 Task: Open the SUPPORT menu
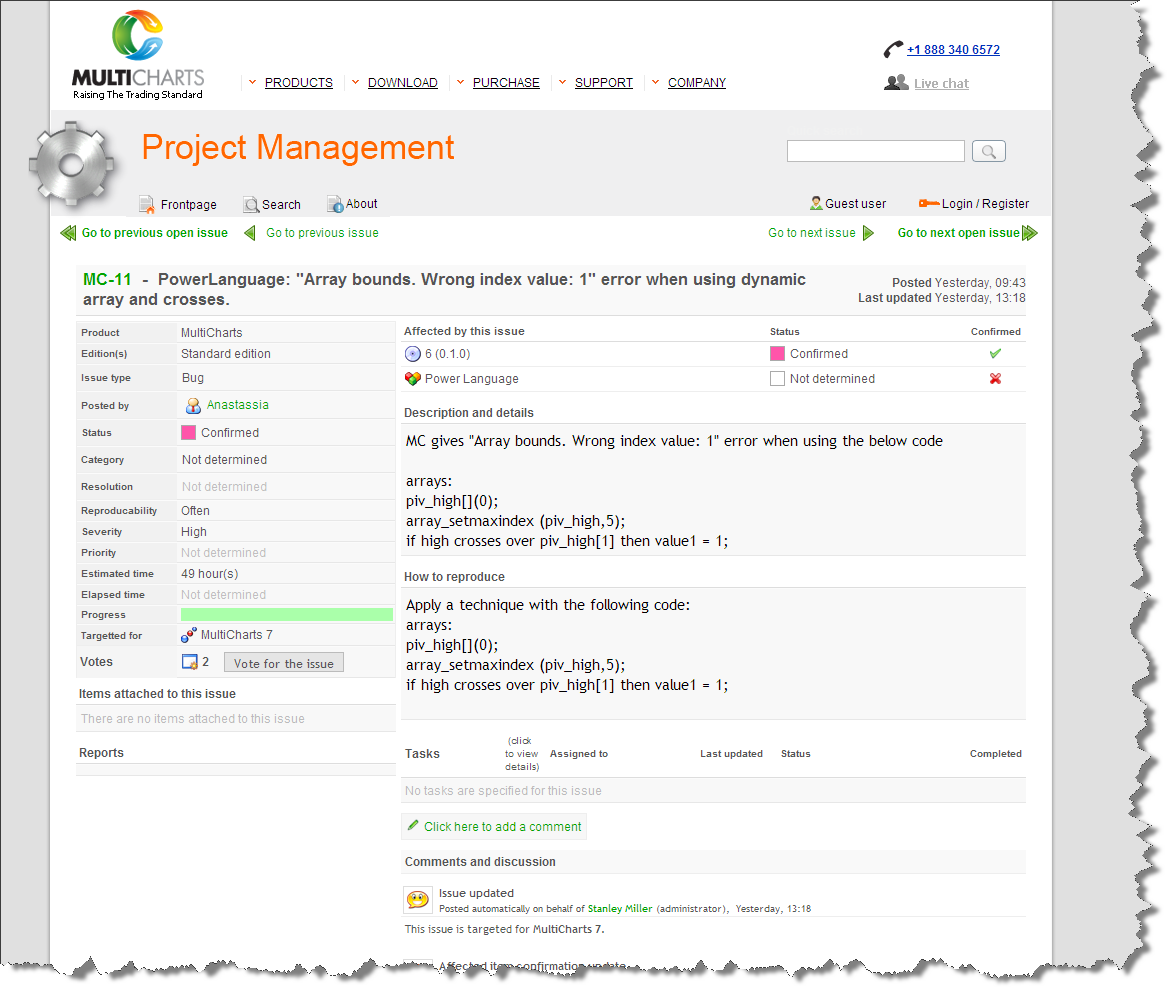point(604,83)
